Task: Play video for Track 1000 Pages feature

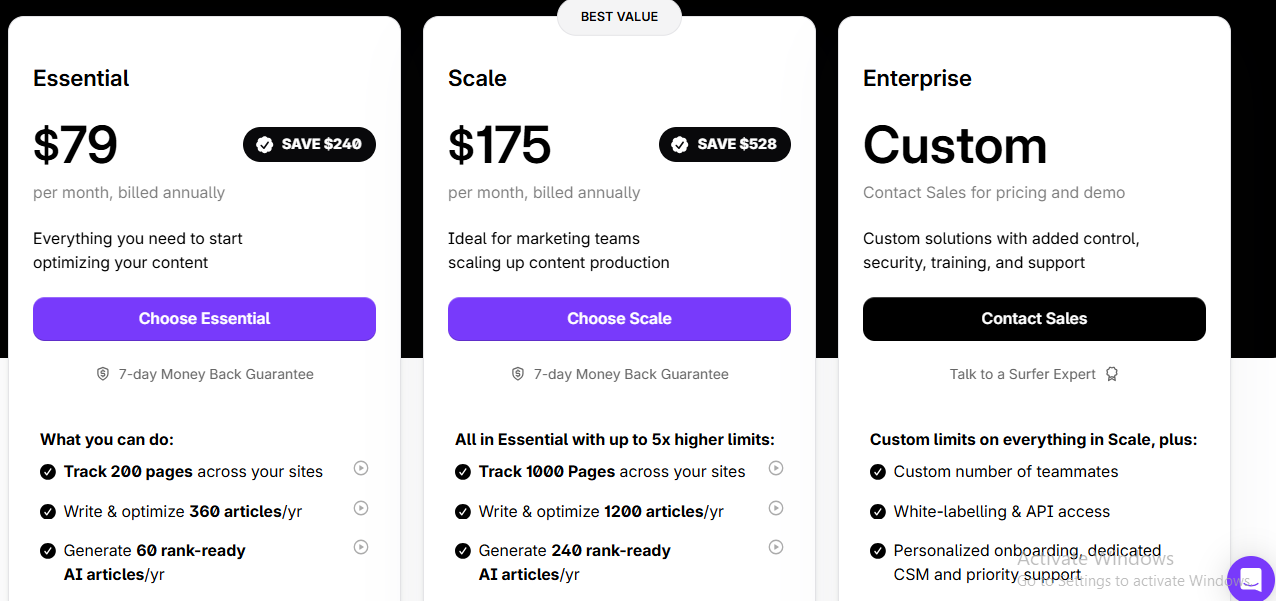Action: tap(776, 468)
